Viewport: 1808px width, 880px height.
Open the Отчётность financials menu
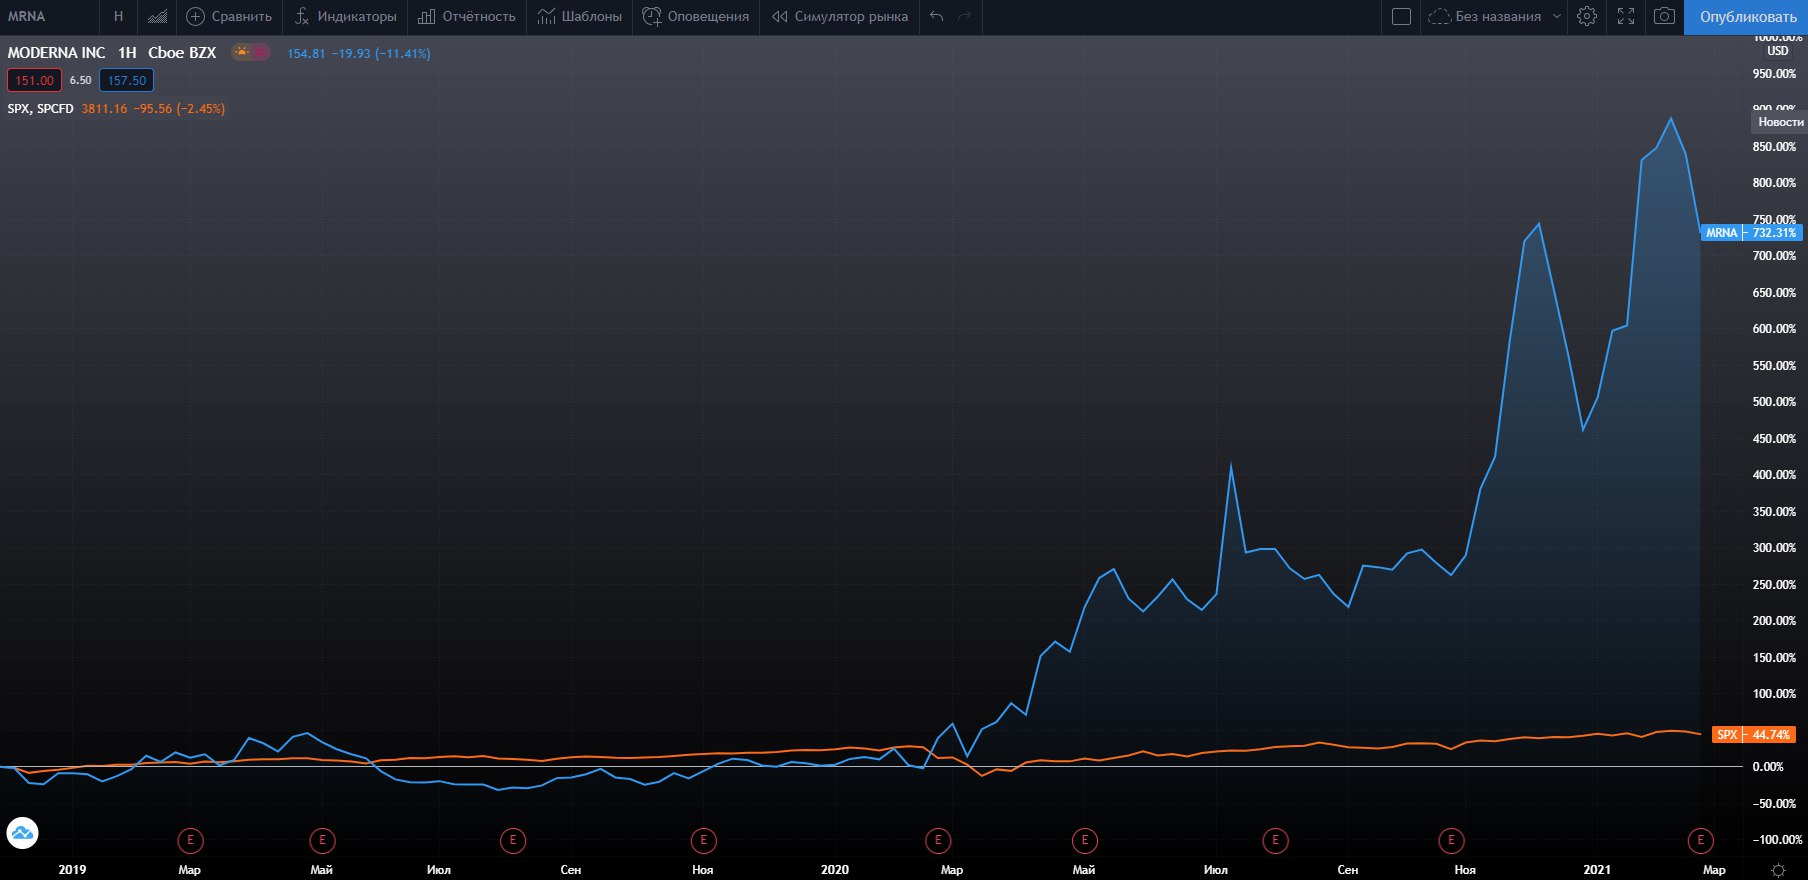click(x=467, y=17)
